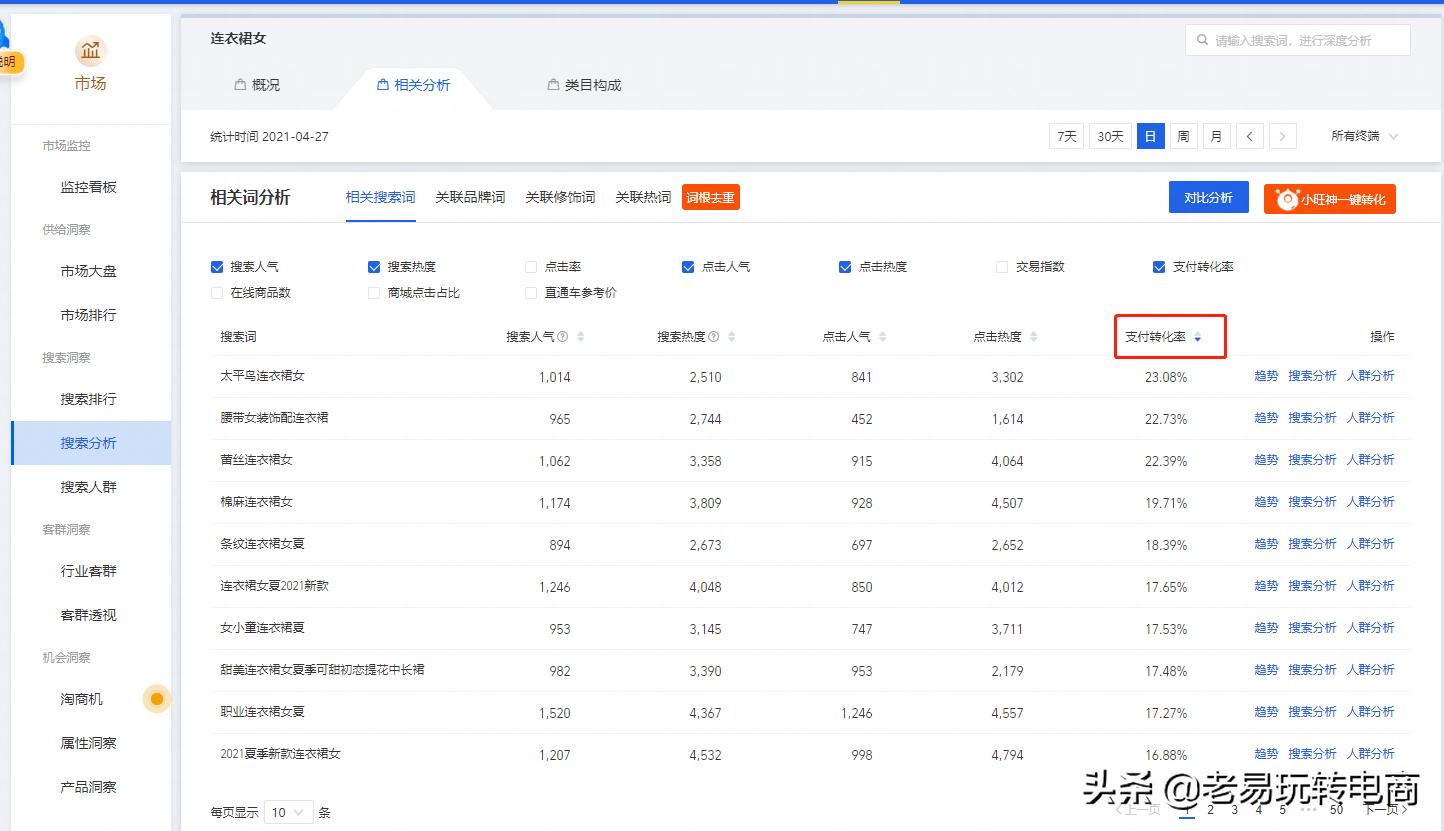1444x831 pixels.
Task: Click the 请输入搜索词 input field
Action: point(1290,40)
